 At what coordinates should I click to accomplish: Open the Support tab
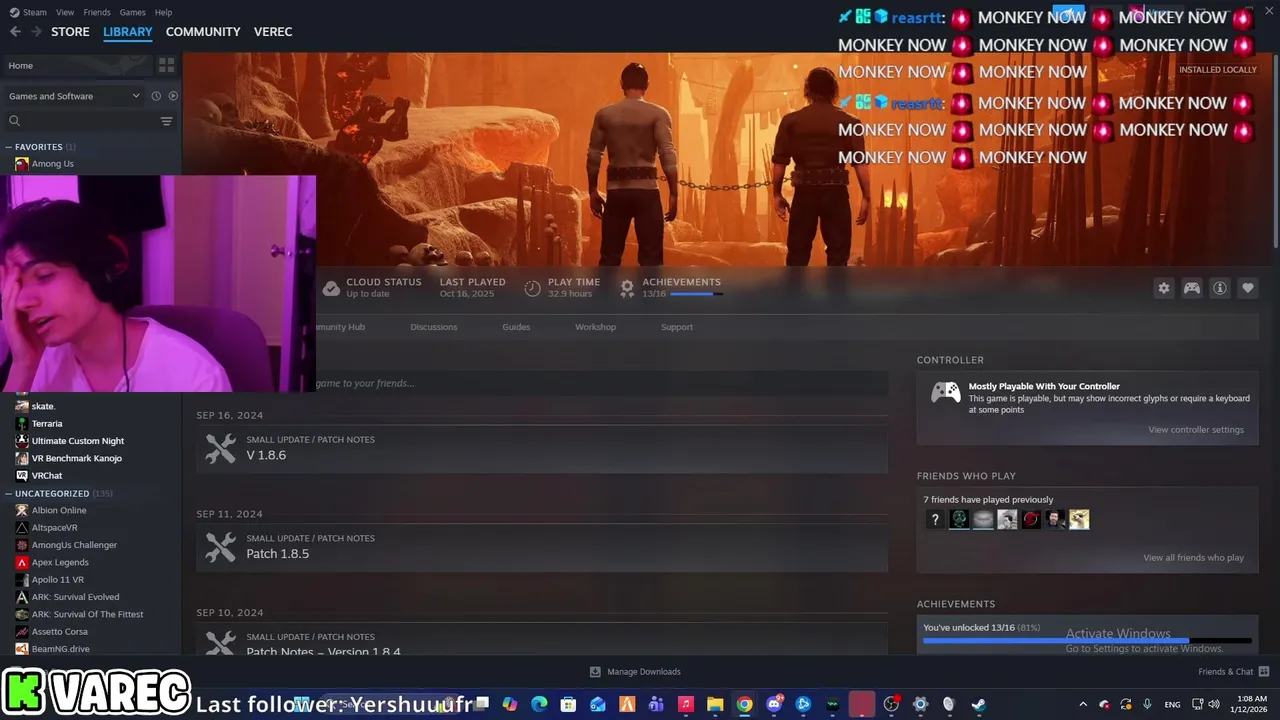(x=677, y=327)
